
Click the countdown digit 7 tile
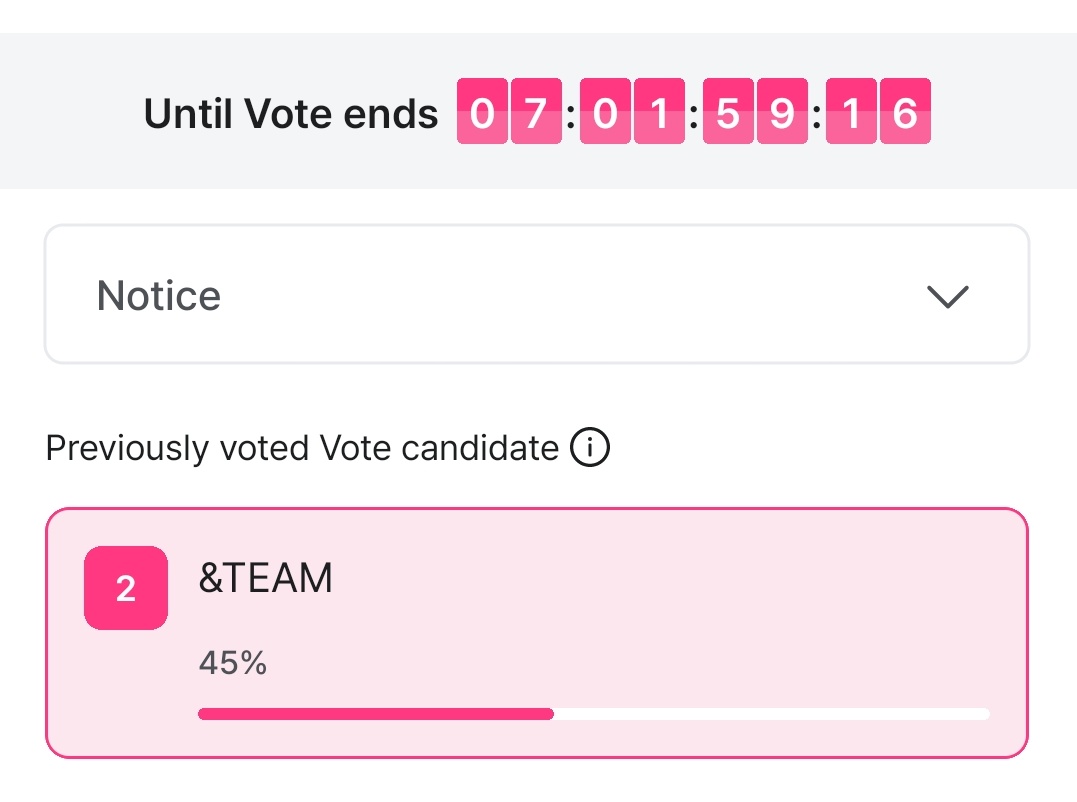(536, 112)
